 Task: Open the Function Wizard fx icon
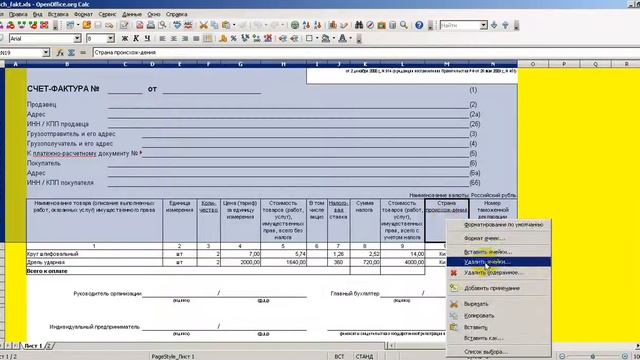(x=60, y=53)
